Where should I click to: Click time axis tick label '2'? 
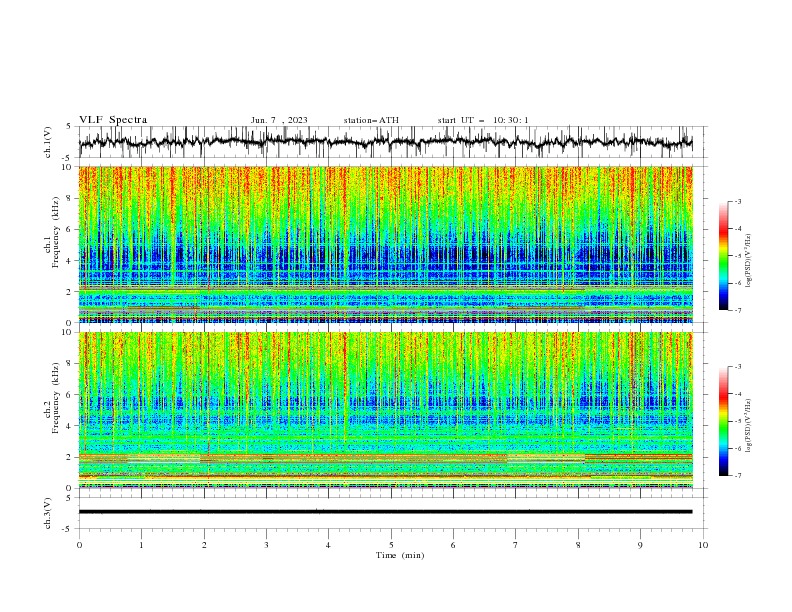(x=204, y=545)
